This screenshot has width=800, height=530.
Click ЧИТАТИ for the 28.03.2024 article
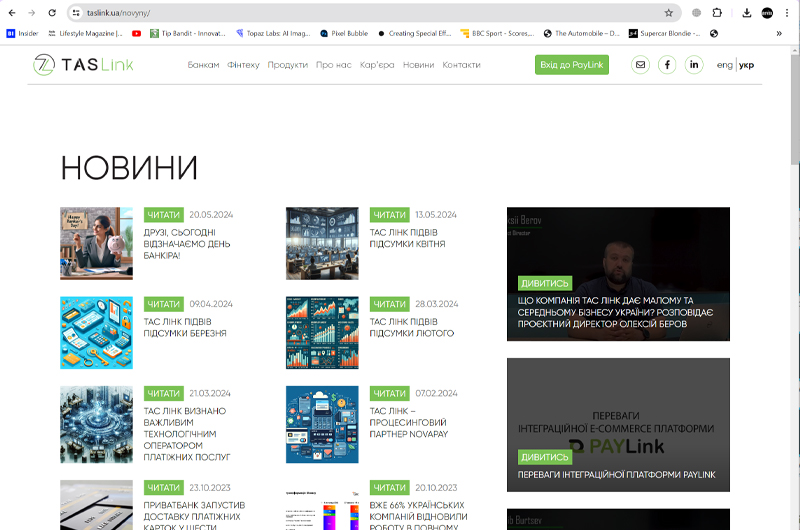(389, 304)
